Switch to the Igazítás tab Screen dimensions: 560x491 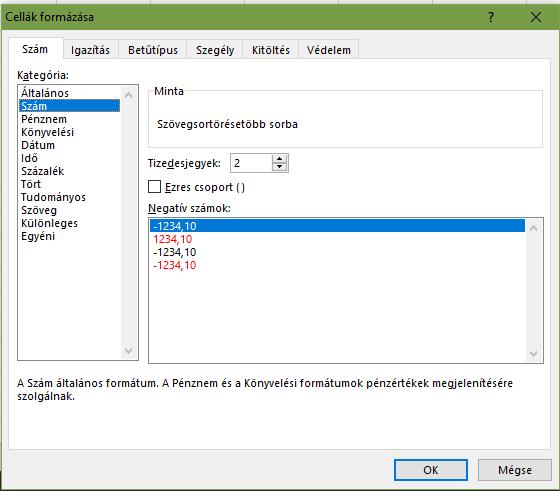(x=90, y=50)
